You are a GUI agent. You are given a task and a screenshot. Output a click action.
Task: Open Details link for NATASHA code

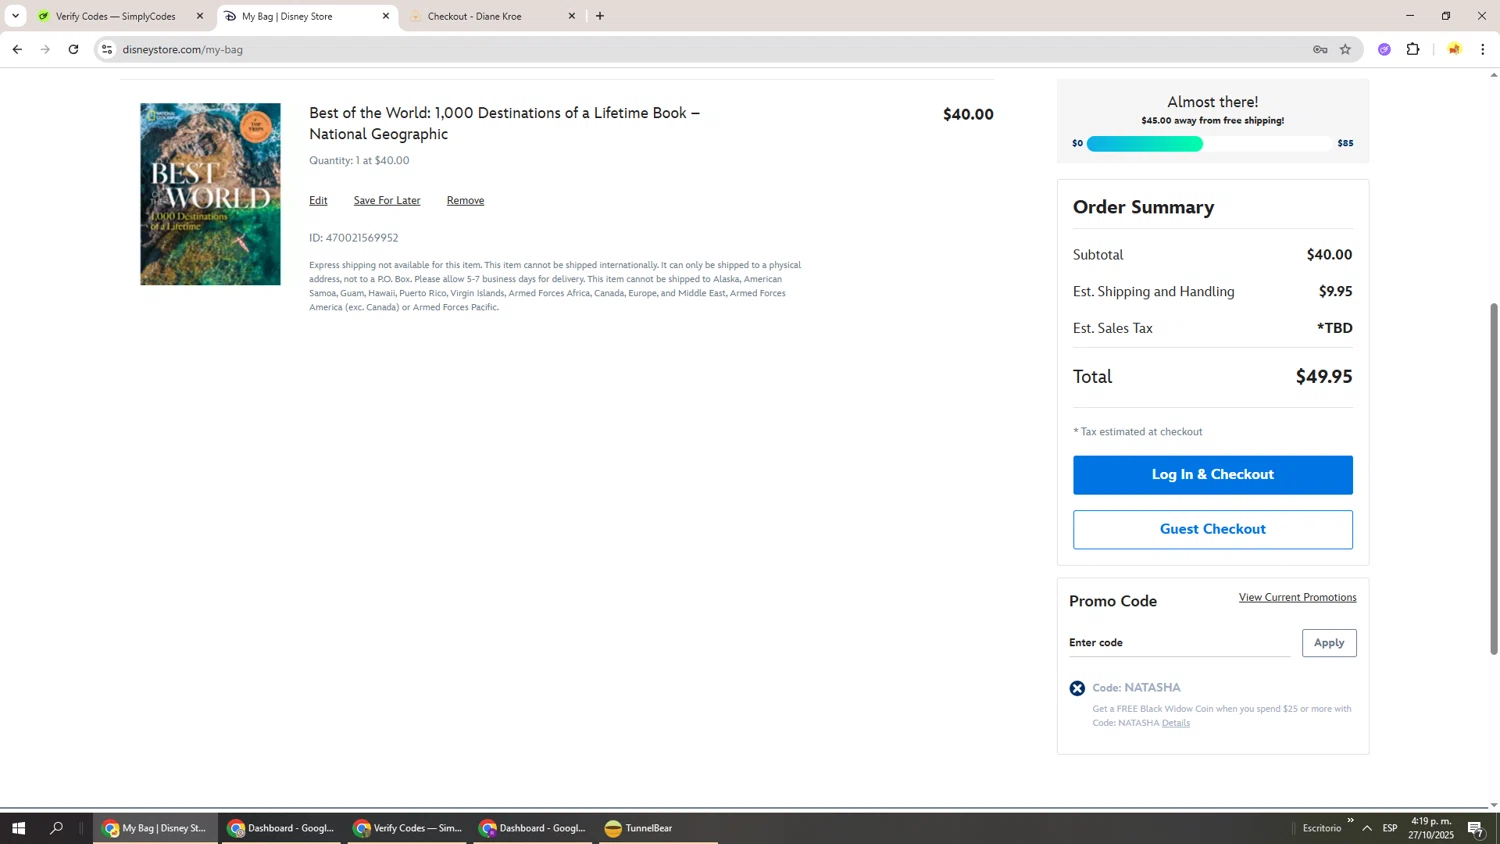[x=1176, y=723]
